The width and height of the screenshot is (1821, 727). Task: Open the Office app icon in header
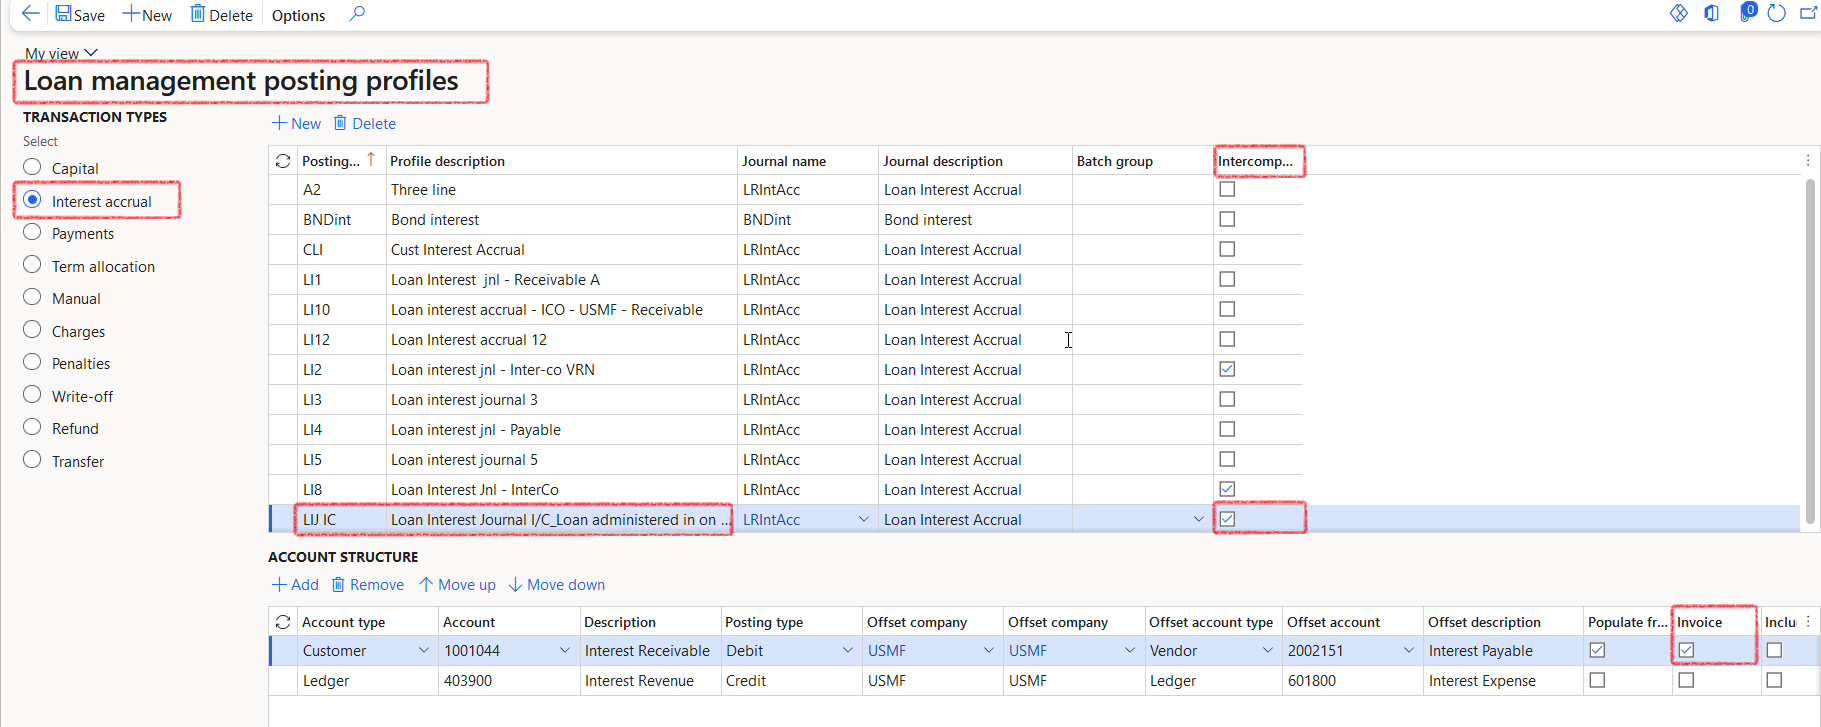[1712, 13]
